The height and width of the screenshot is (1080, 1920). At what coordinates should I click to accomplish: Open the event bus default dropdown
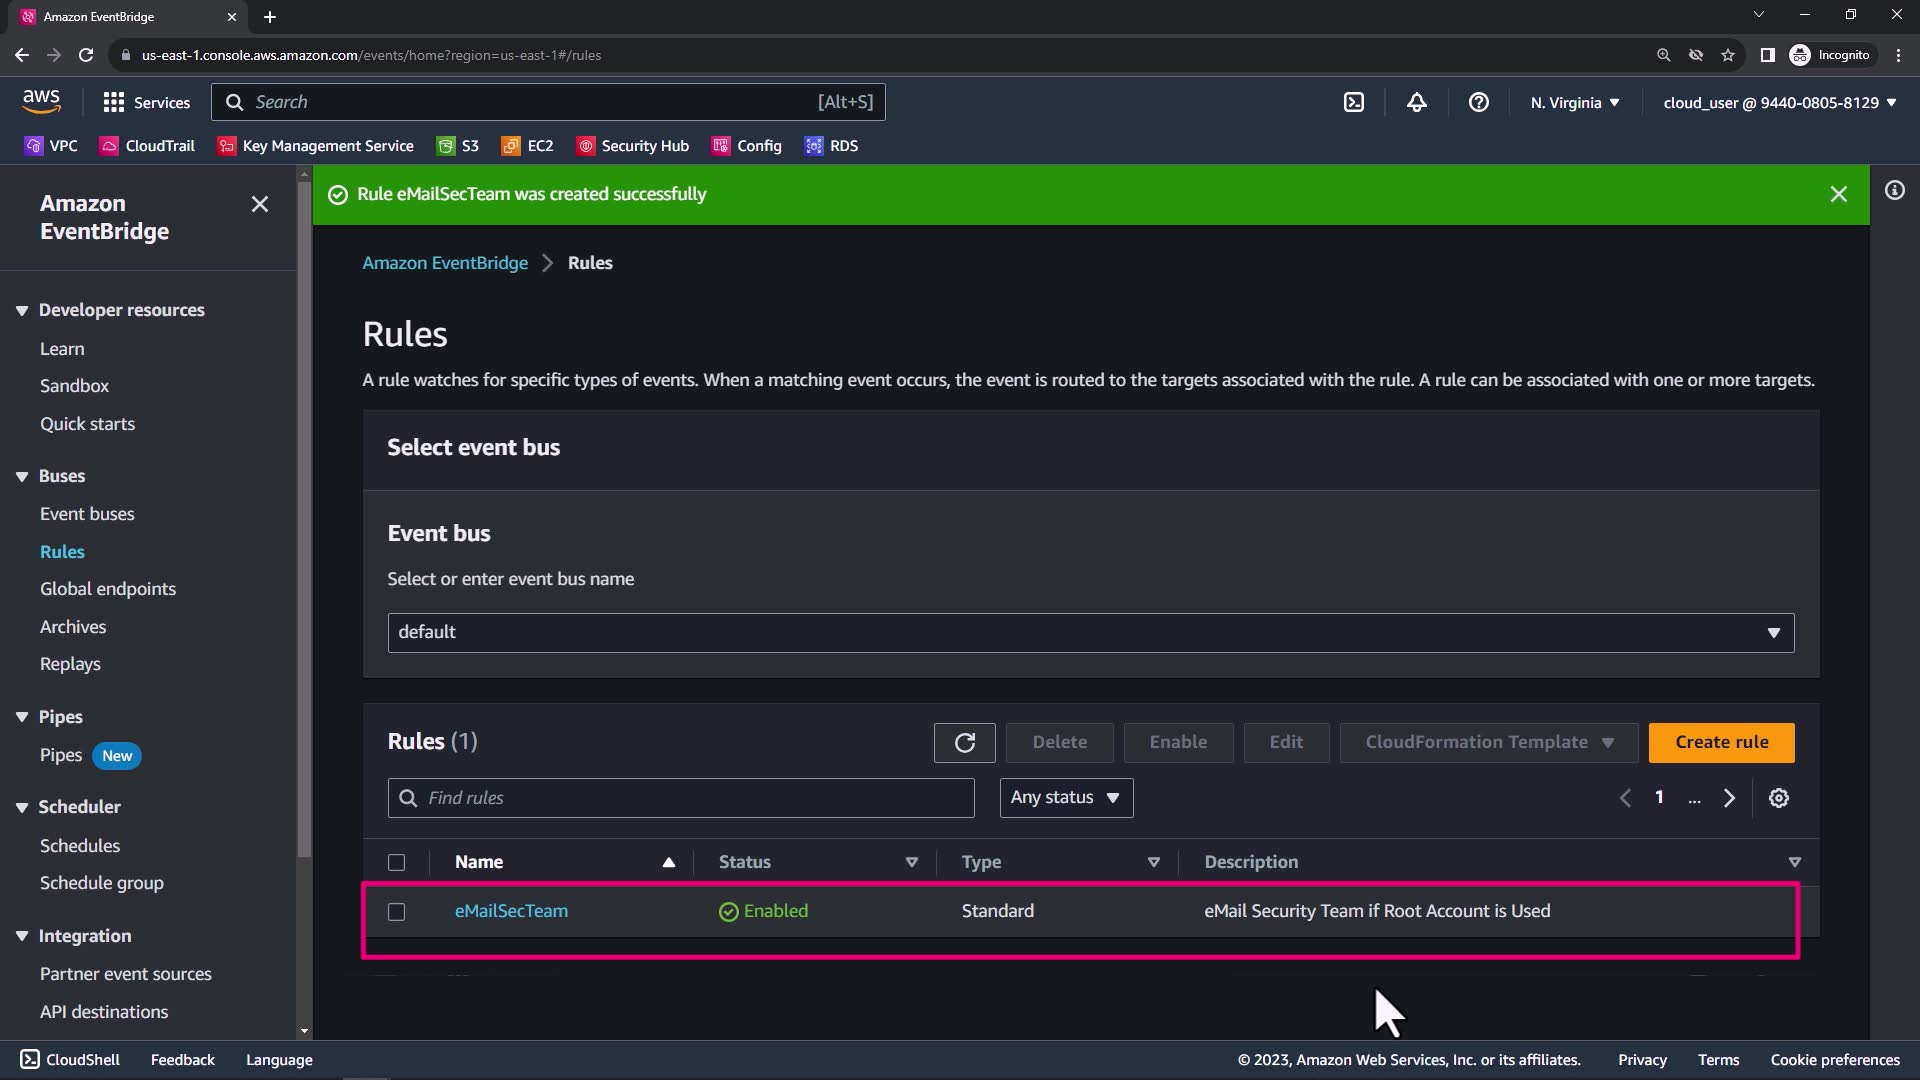[x=1090, y=633]
